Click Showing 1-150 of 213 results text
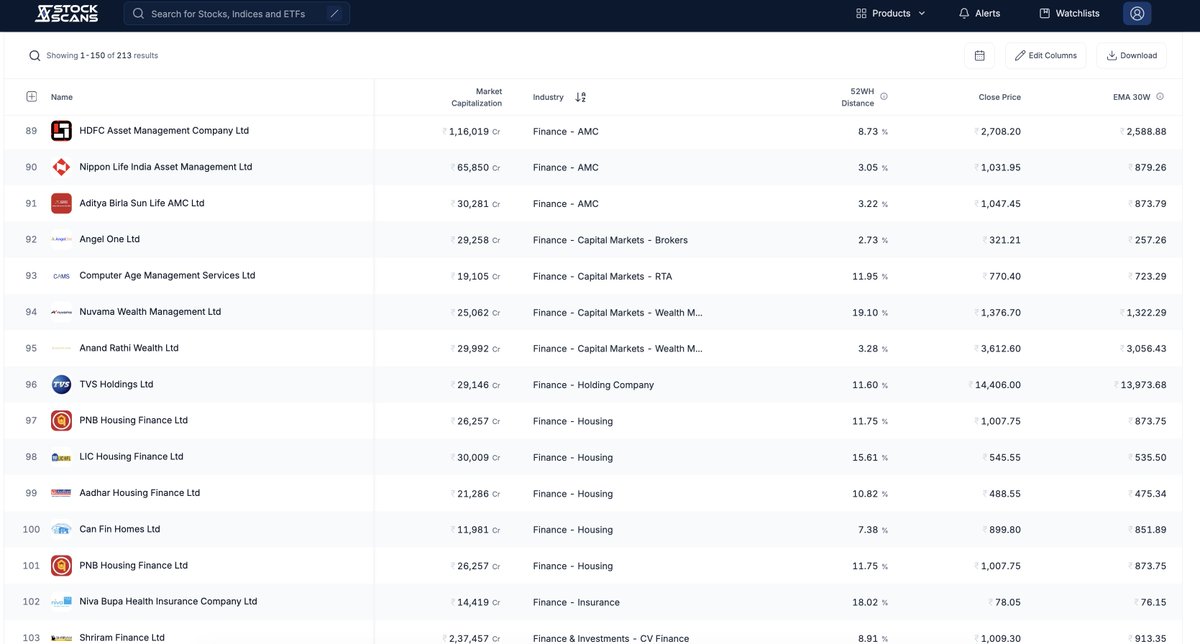 tap(102, 56)
